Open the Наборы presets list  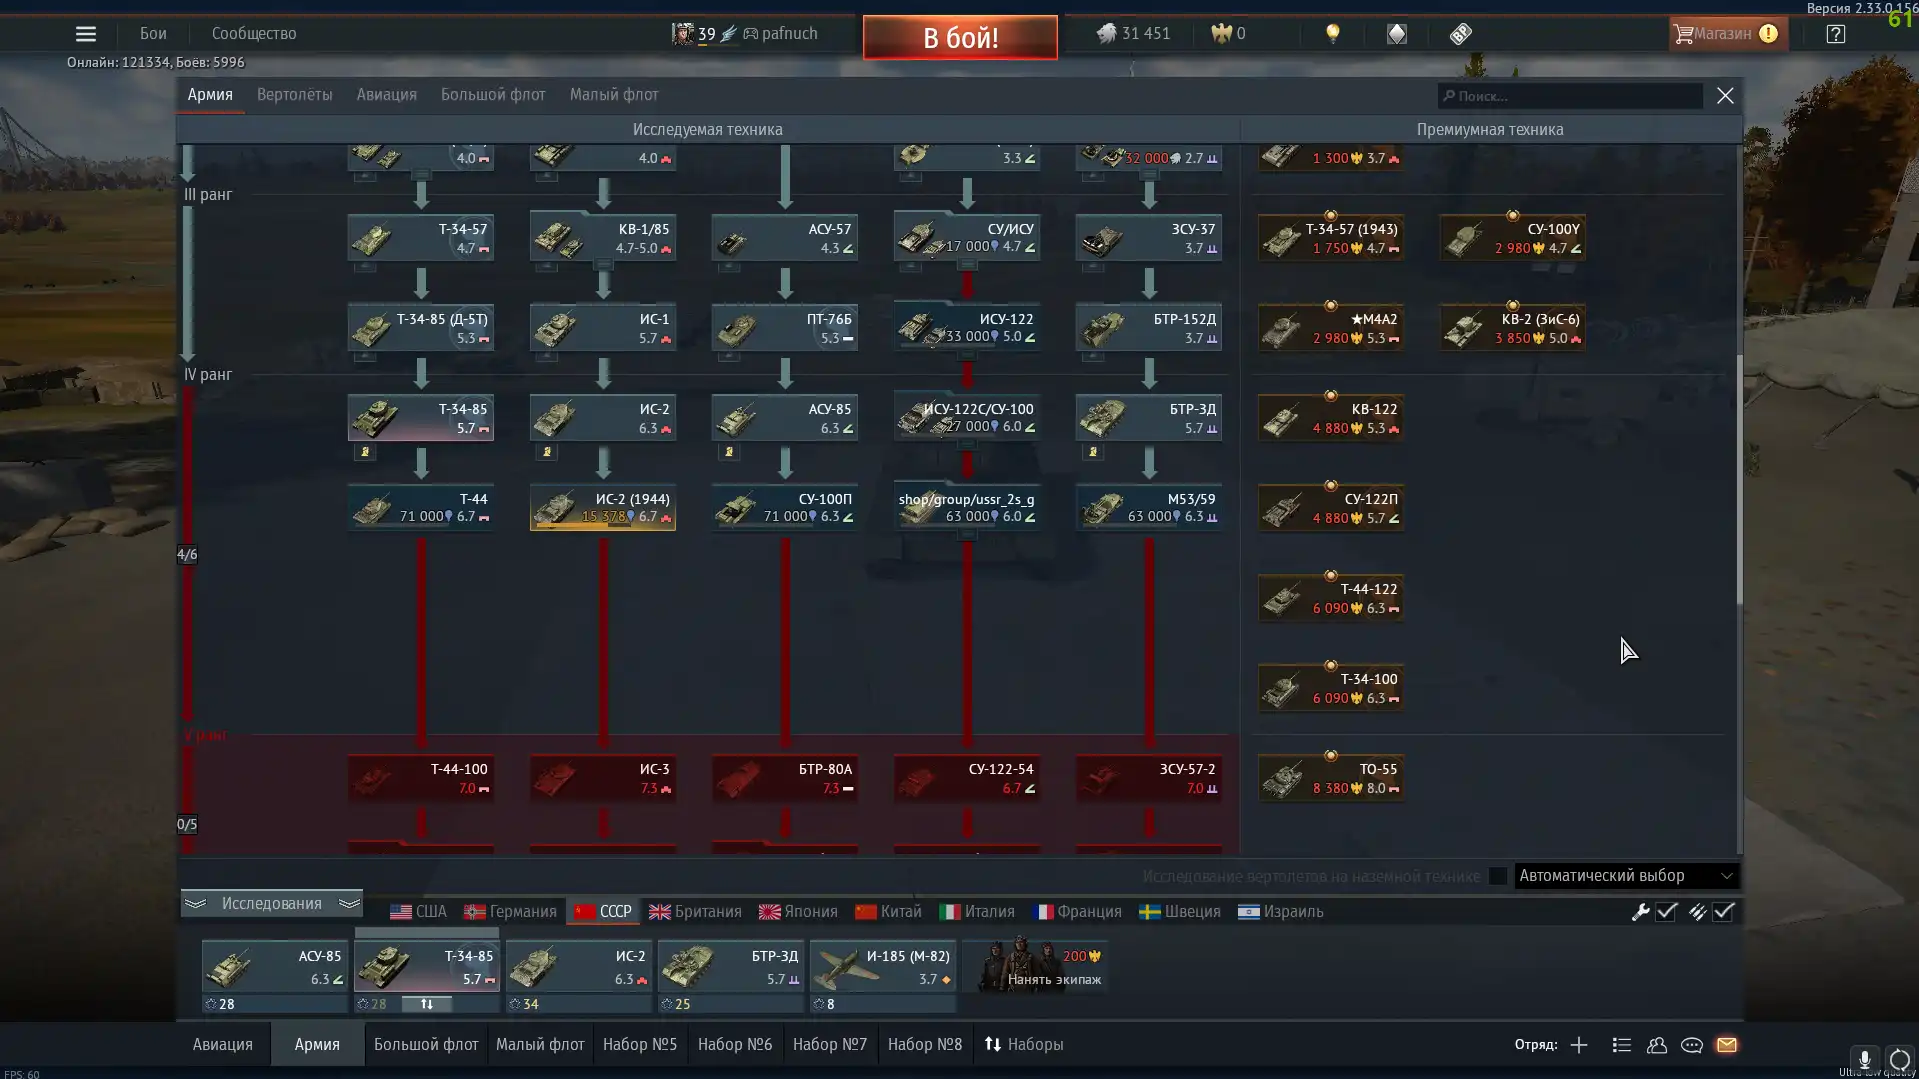pos(1024,1044)
